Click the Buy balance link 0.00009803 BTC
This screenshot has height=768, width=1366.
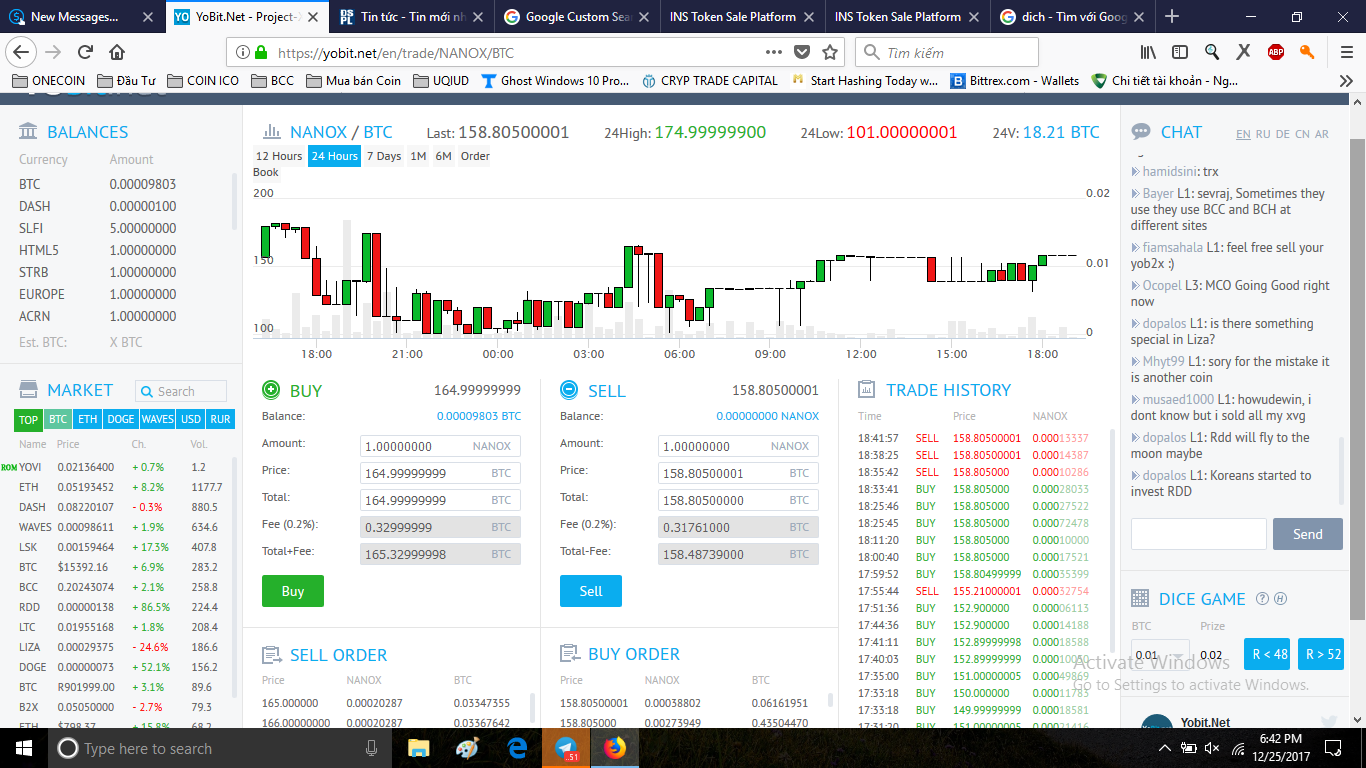pos(479,416)
